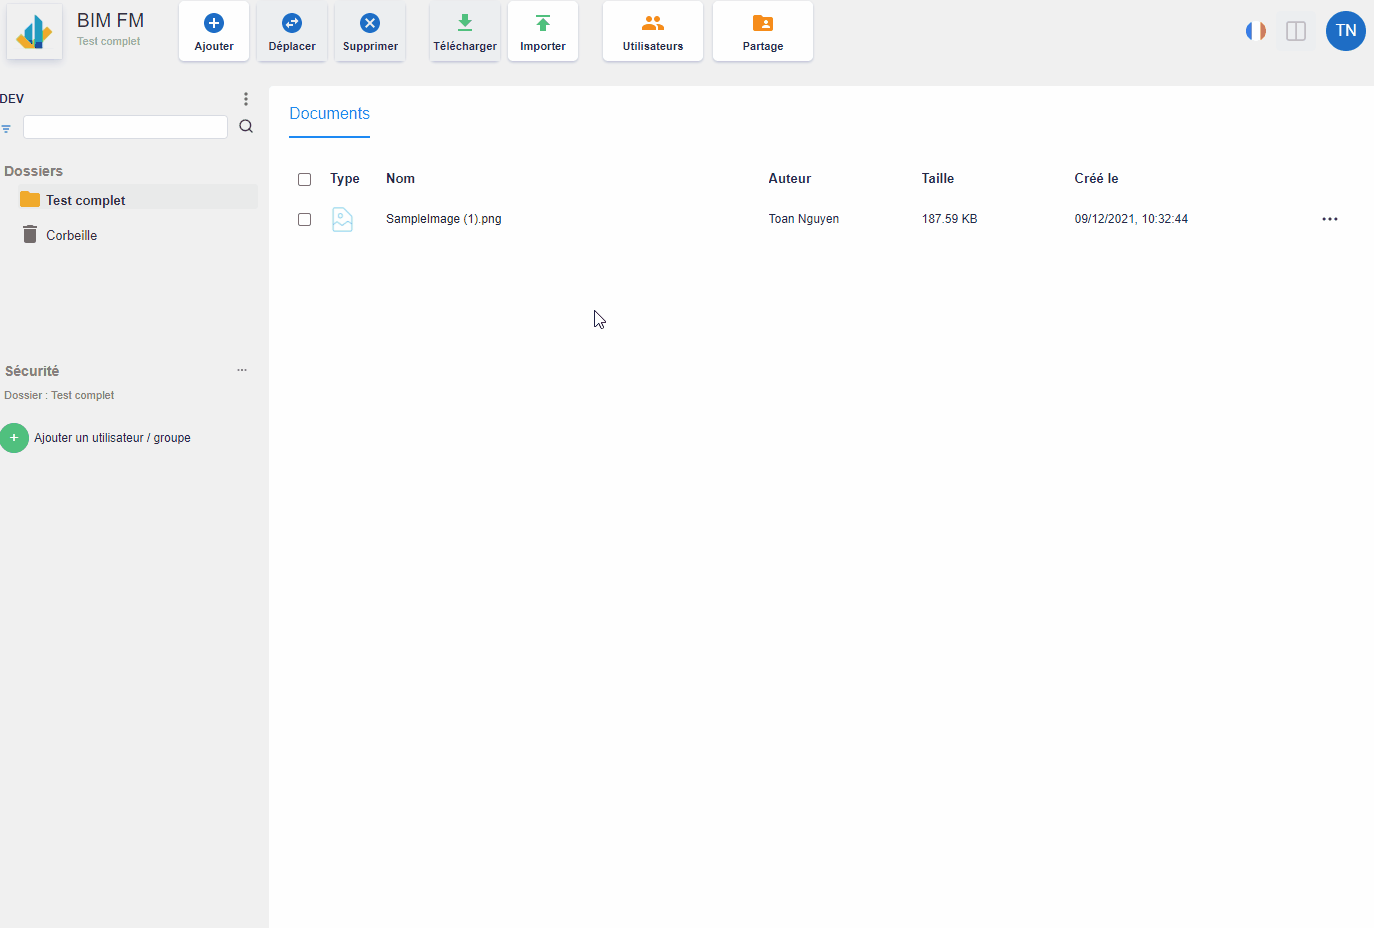Toggle the split panel layout icon
The image size is (1374, 928).
[x=1296, y=31]
